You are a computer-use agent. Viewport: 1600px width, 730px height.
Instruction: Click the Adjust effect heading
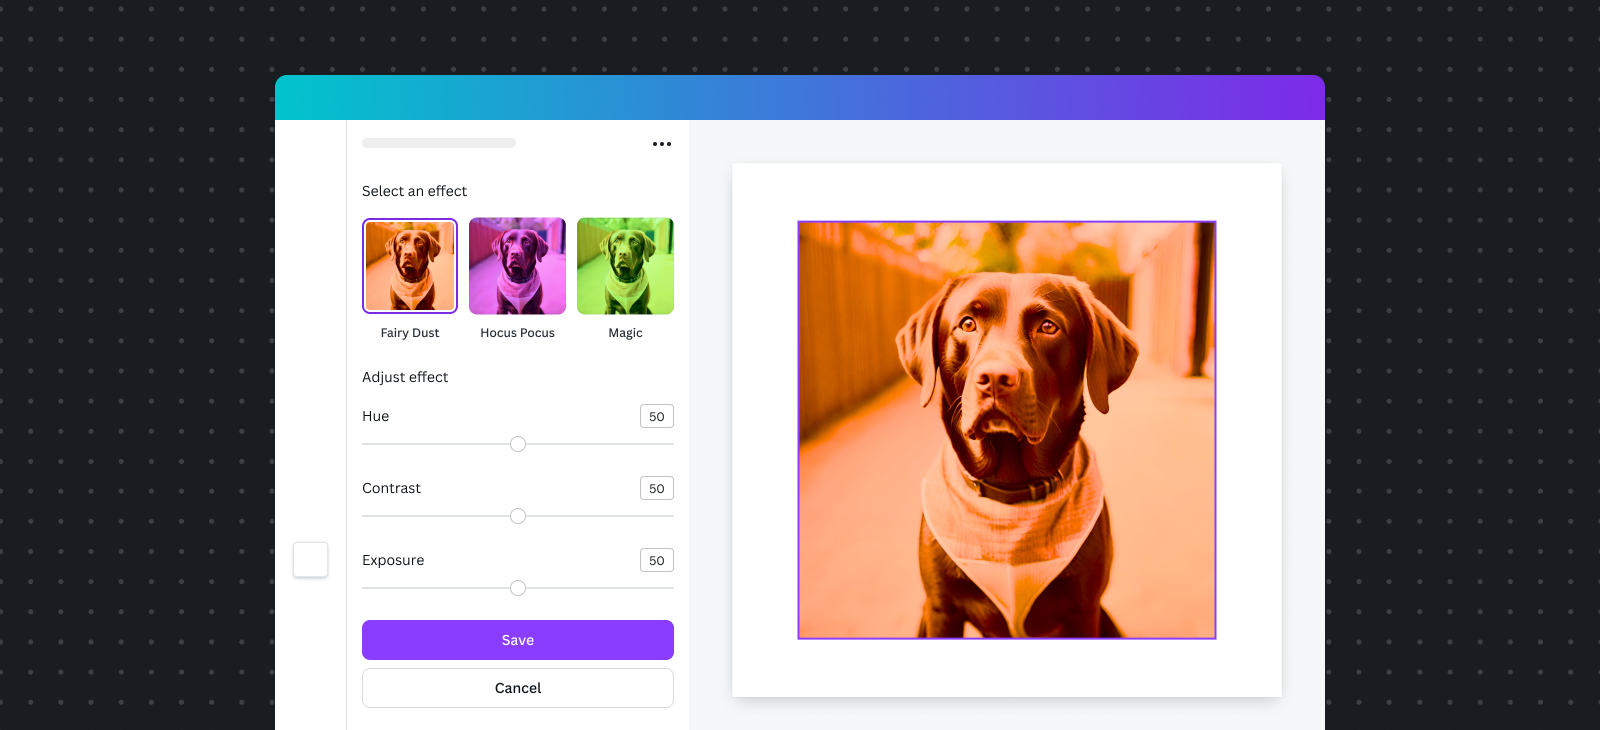click(x=405, y=377)
